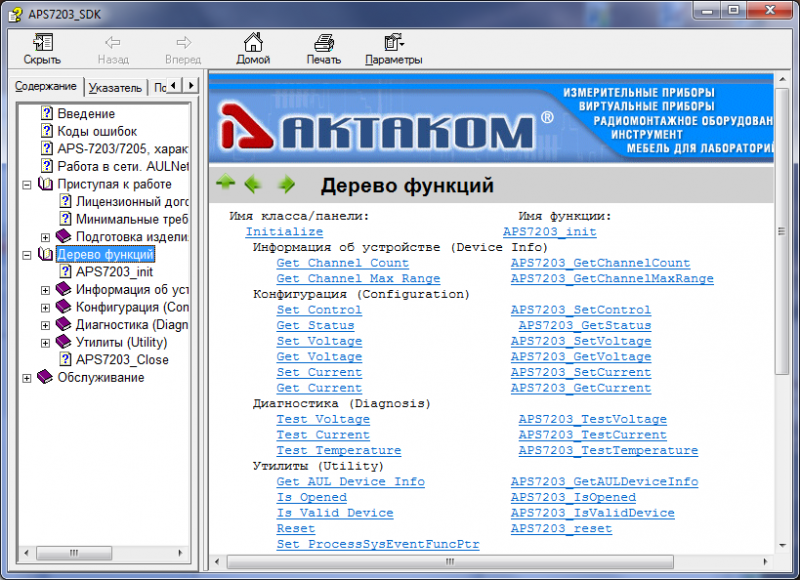Open the APS7203_init function link in the page
Screen dimensions: 800x580
(549, 232)
